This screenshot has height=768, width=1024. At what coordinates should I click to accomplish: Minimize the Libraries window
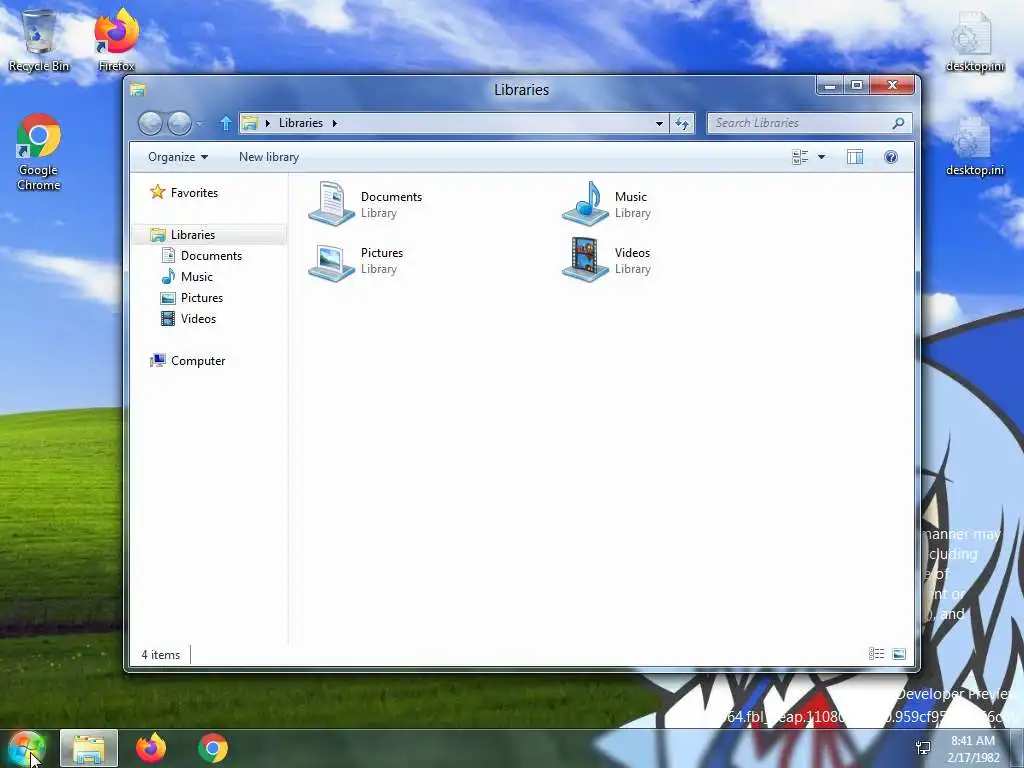[829, 86]
